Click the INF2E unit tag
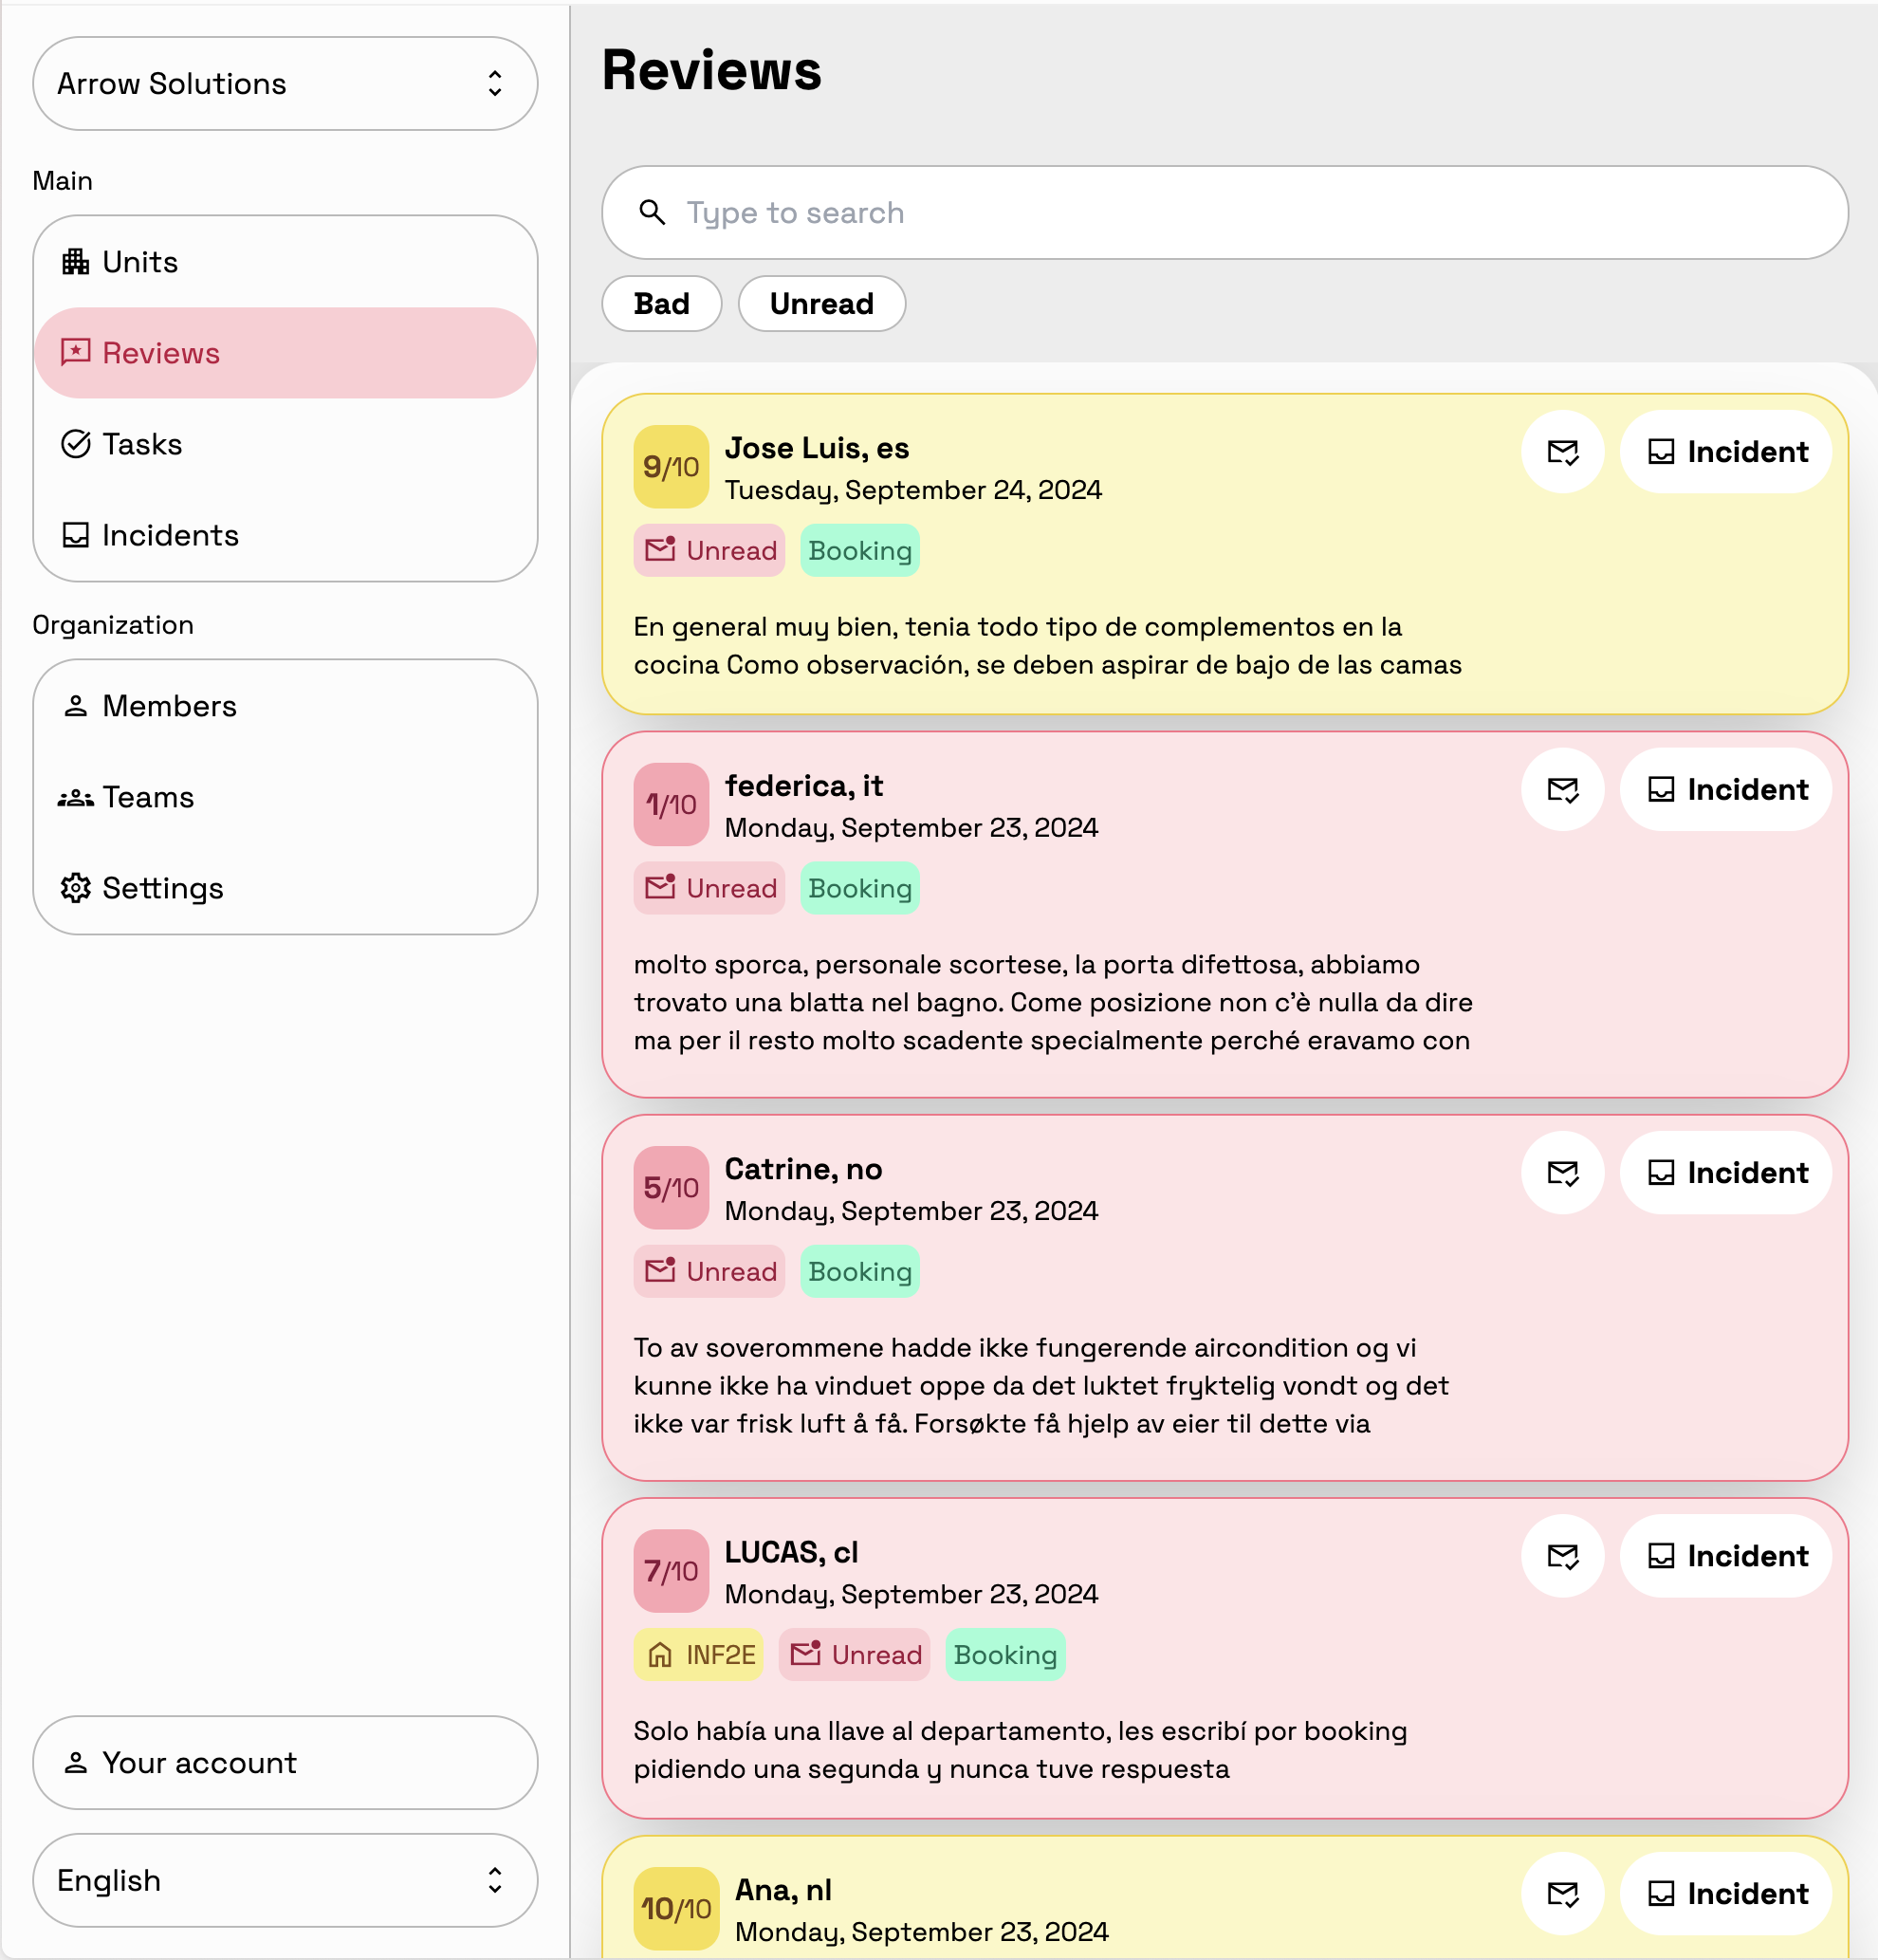 (699, 1655)
